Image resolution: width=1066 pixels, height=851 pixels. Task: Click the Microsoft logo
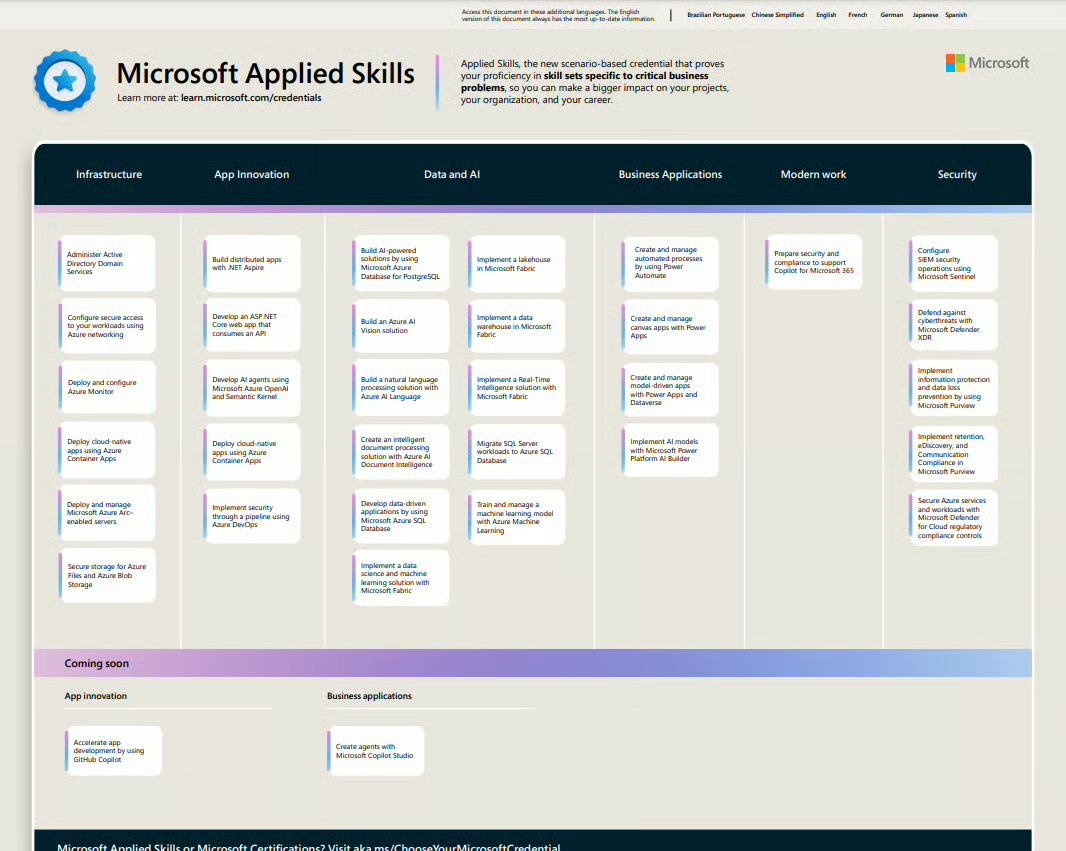tap(987, 63)
